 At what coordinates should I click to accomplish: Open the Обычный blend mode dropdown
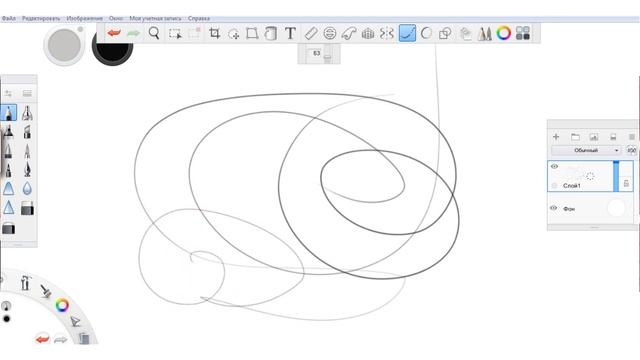click(x=586, y=150)
